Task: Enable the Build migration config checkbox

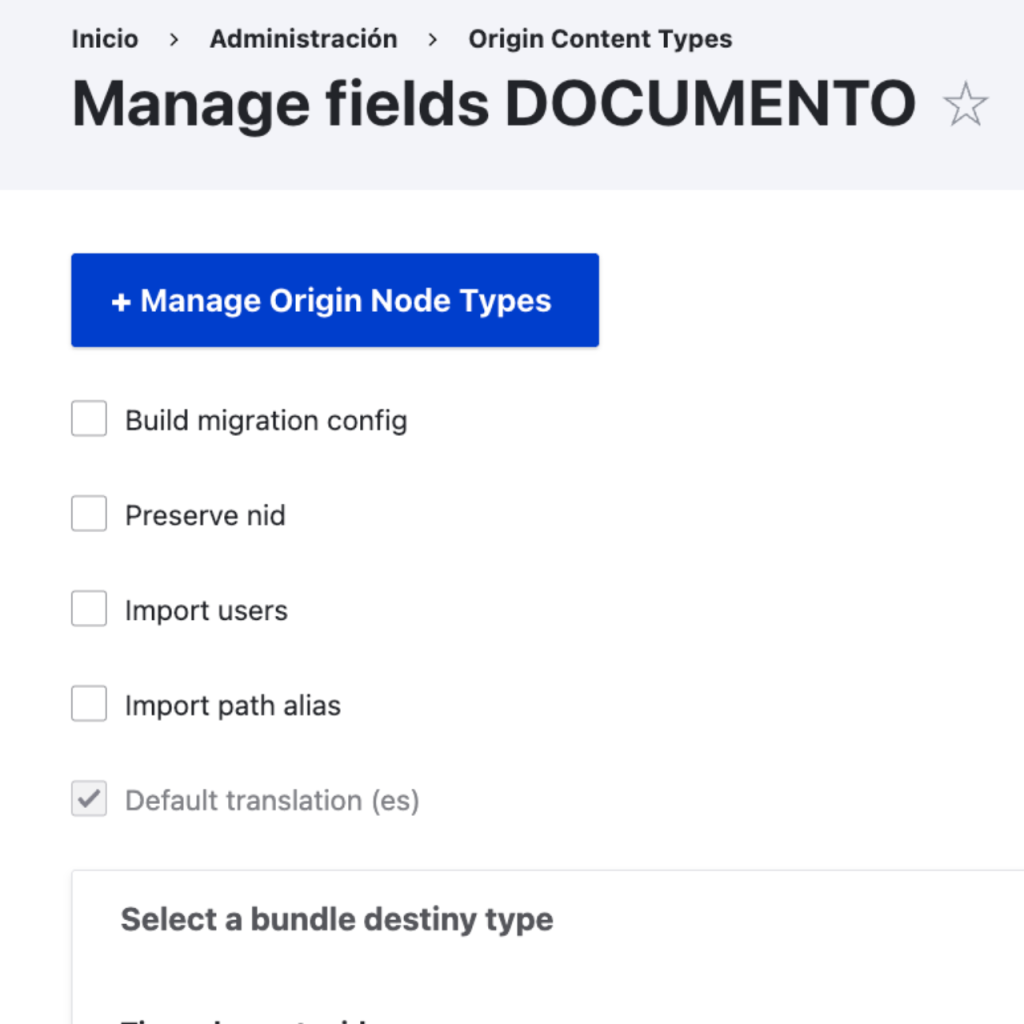Action: click(89, 420)
